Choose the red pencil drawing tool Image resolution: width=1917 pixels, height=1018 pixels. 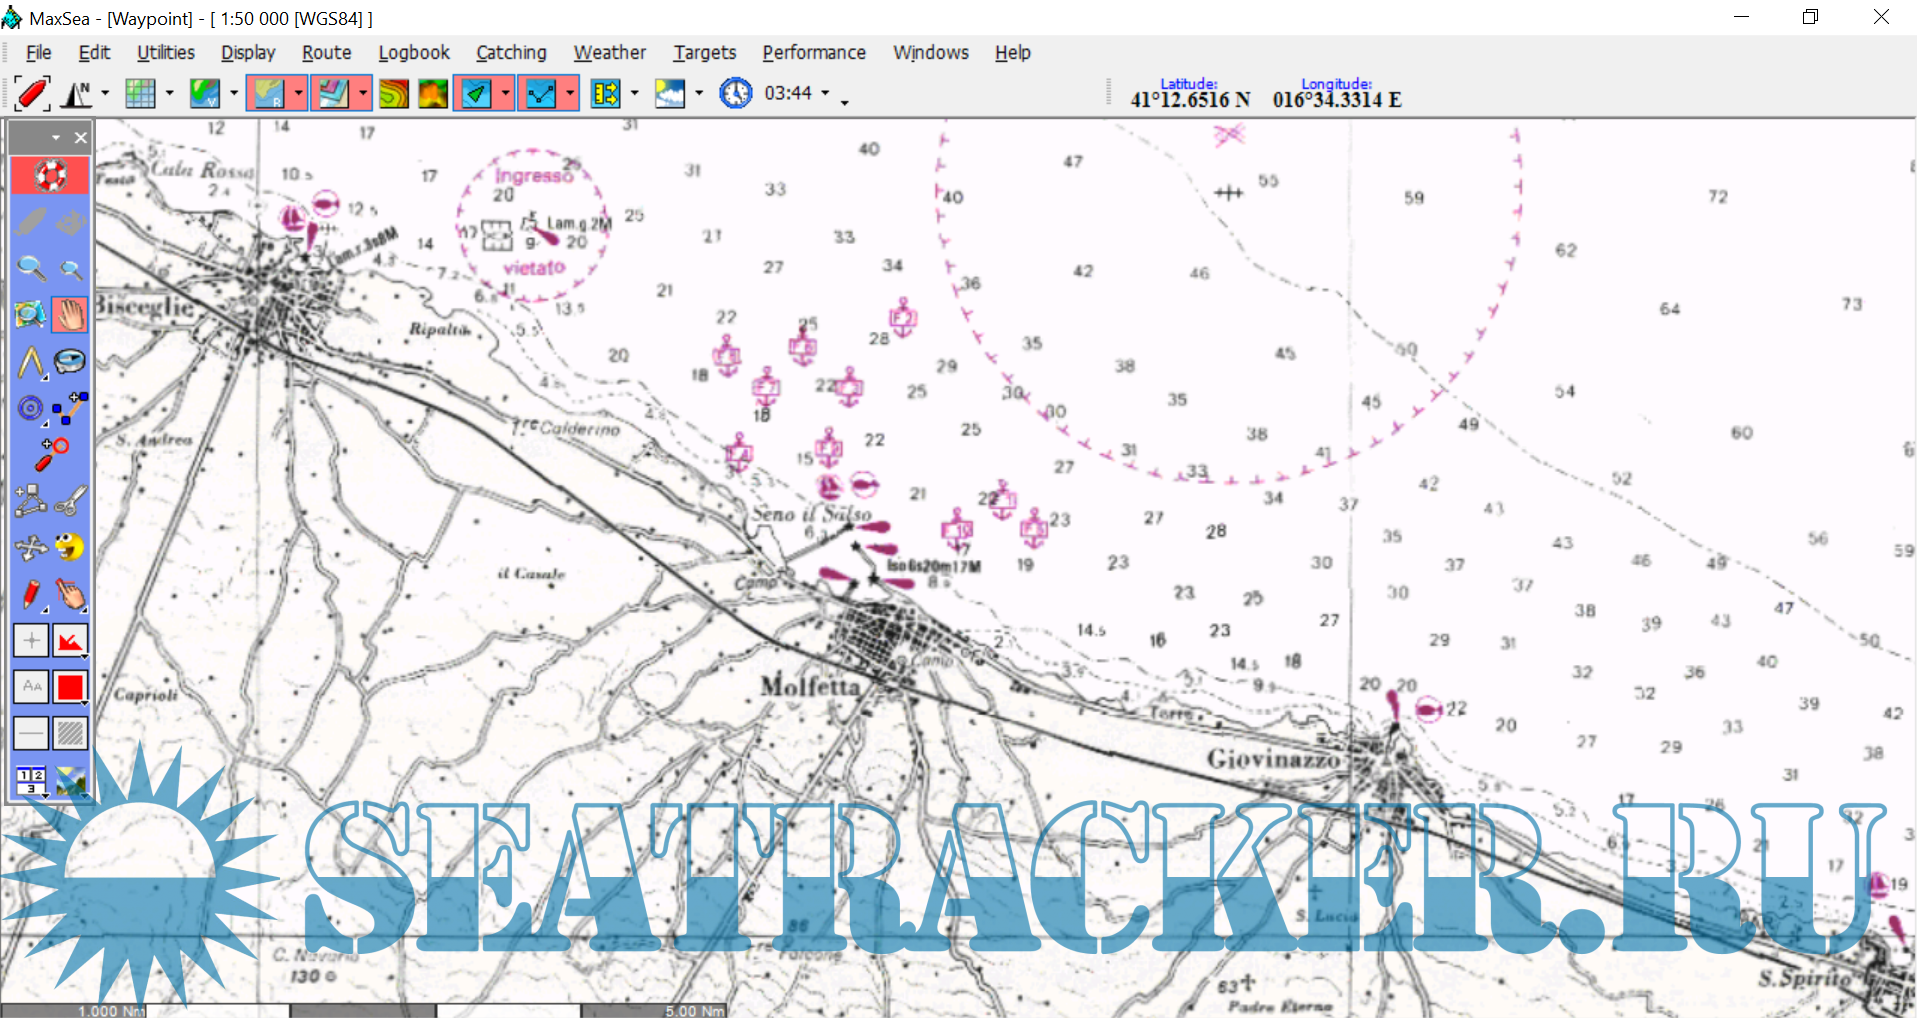31,594
